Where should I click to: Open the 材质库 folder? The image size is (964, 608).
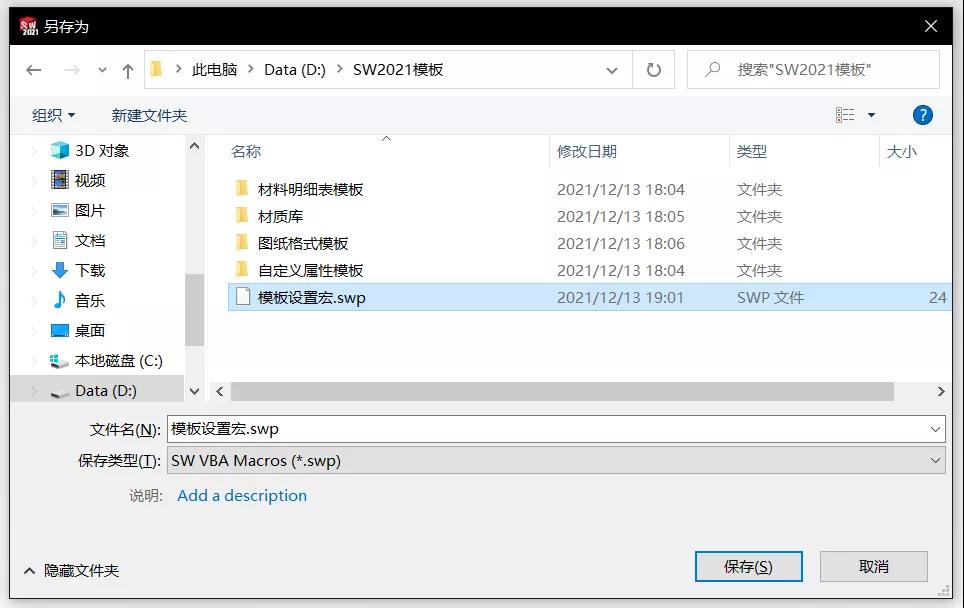280,216
